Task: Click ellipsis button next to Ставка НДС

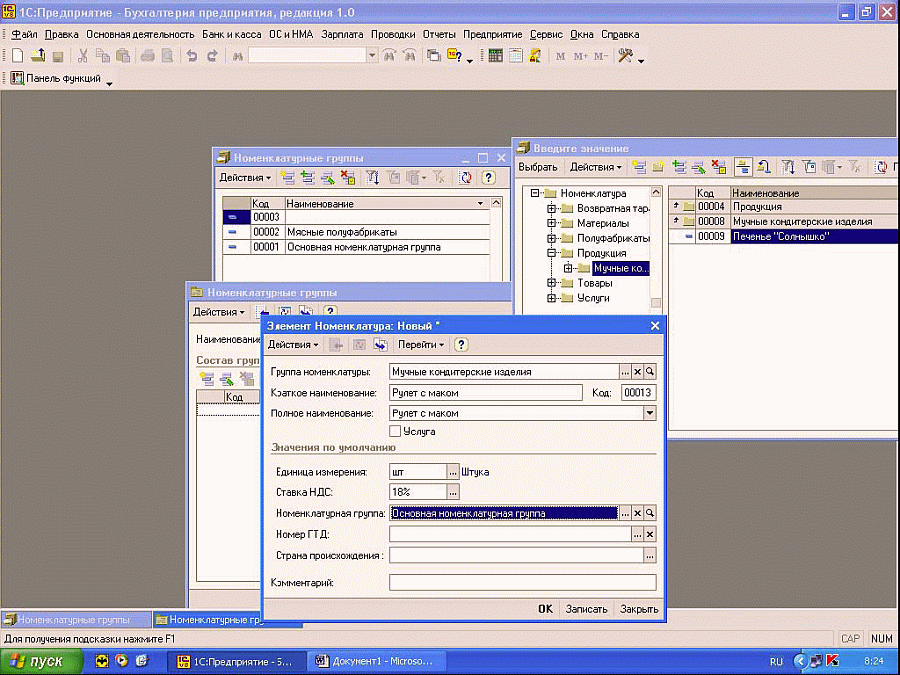Action: (453, 492)
